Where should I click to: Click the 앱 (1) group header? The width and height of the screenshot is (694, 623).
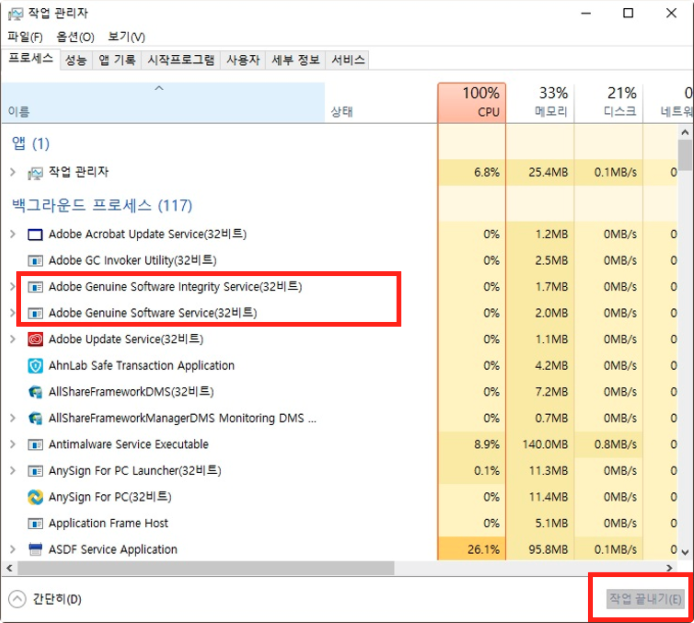click(31, 143)
